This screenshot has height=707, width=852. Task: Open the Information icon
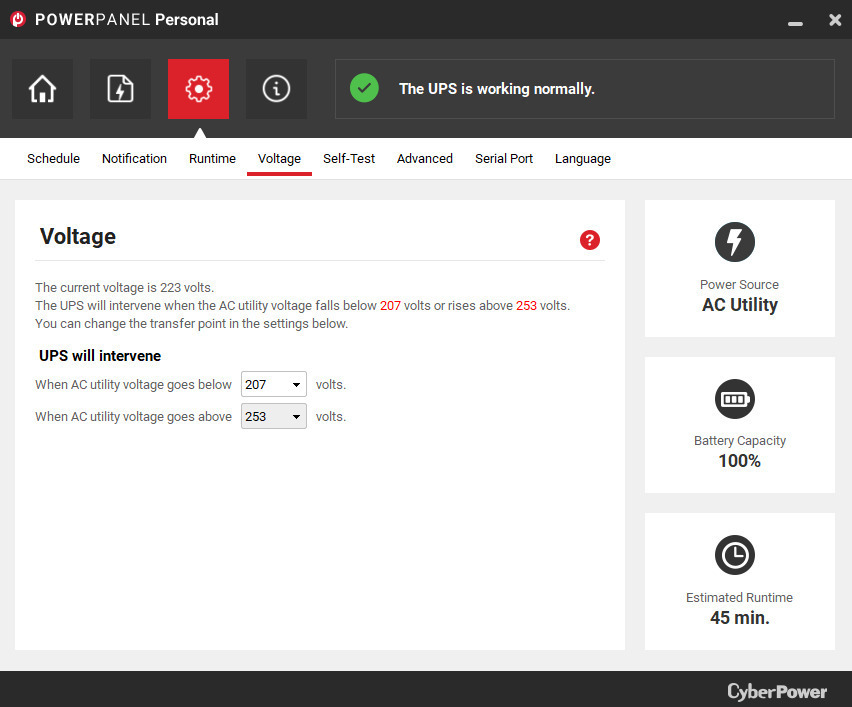click(276, 89)
